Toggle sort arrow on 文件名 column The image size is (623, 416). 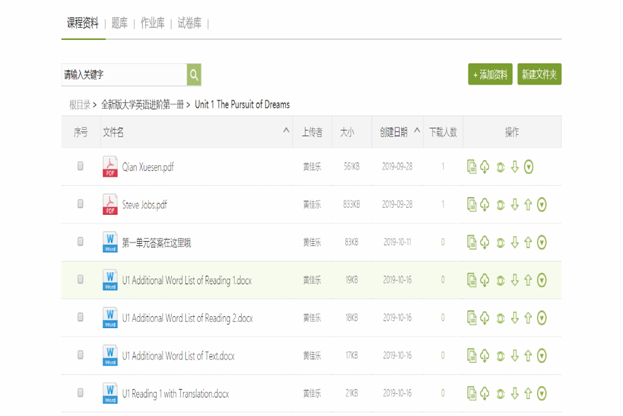coord(286,131)
